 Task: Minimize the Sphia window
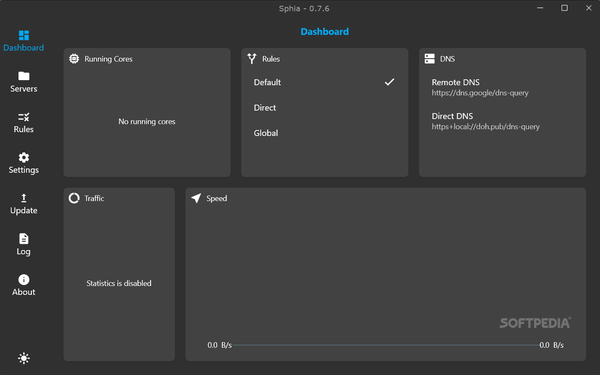click(x=540, y=8)
